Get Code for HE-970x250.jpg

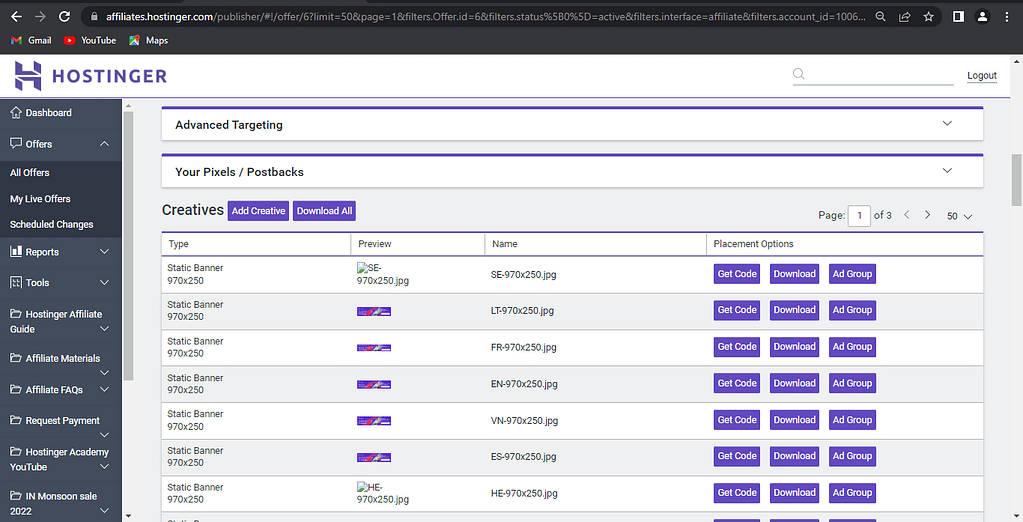(737, 493)
